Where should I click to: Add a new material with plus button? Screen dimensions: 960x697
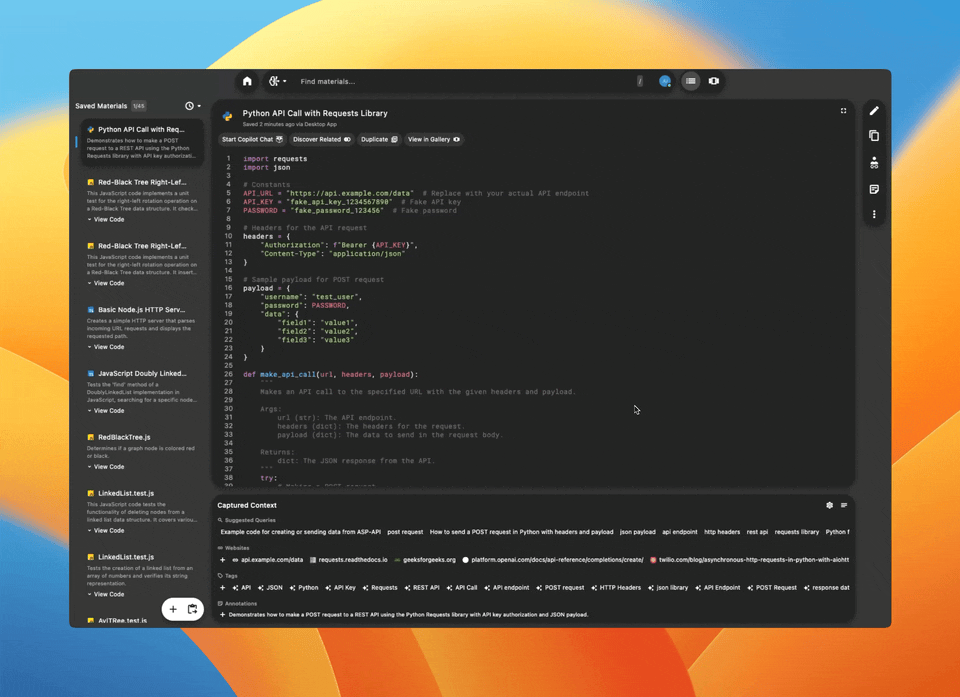(x=173, y=609)
